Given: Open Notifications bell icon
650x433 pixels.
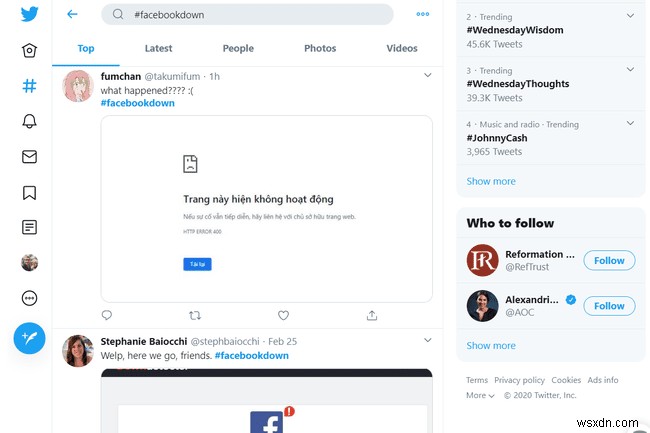Looking at the screenshot, I should [29, 121].
